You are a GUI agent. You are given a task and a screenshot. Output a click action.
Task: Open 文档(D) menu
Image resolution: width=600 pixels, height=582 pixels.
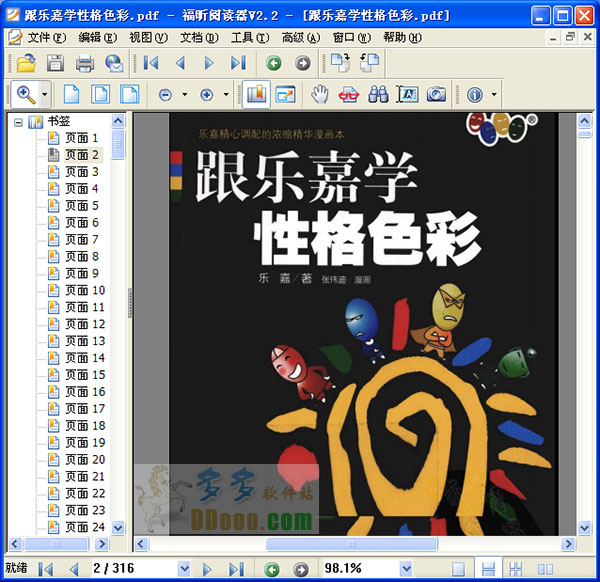[199, 37]
